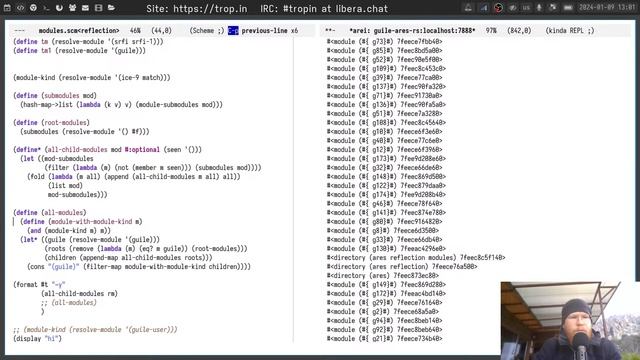640x360 pixels.
Task: Click the '#<module (#{ g73}#)' REPL line
Action: click(384, 42)
